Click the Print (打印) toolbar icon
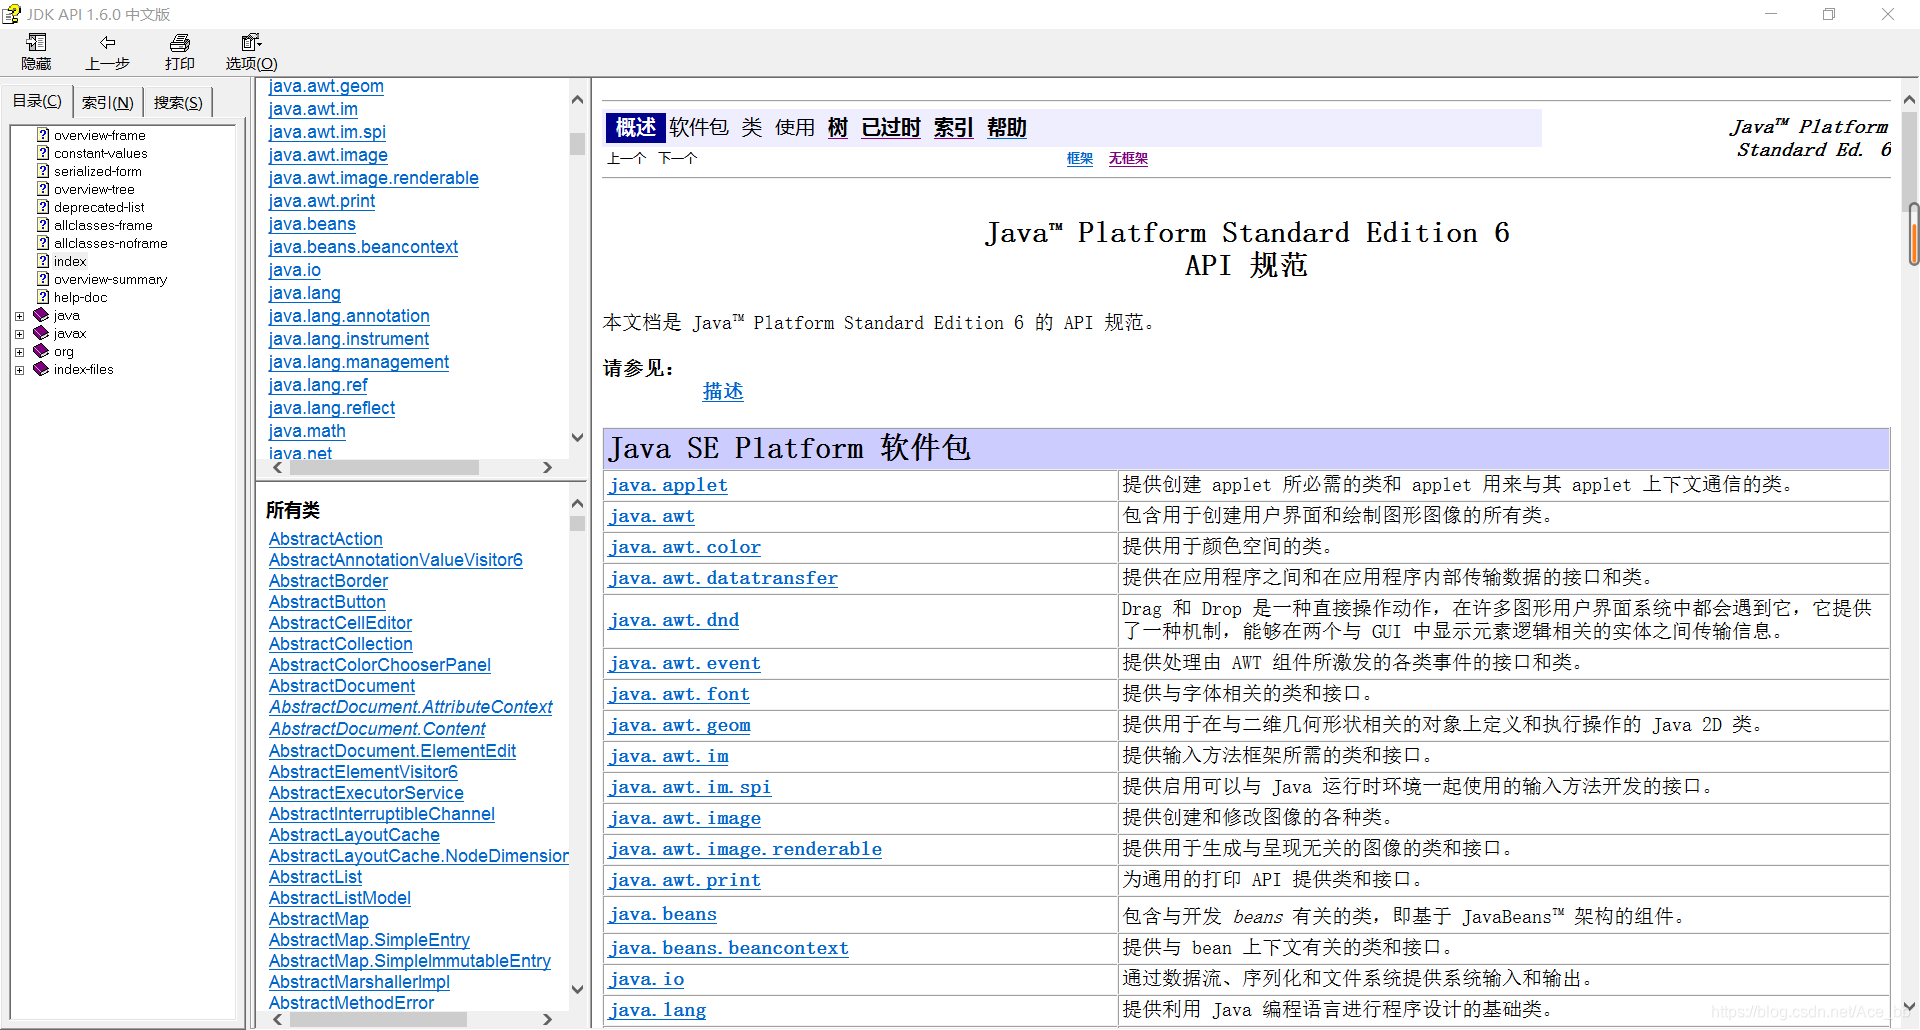The height and width of the screenshot is (1030, 1920). [180, 42]
